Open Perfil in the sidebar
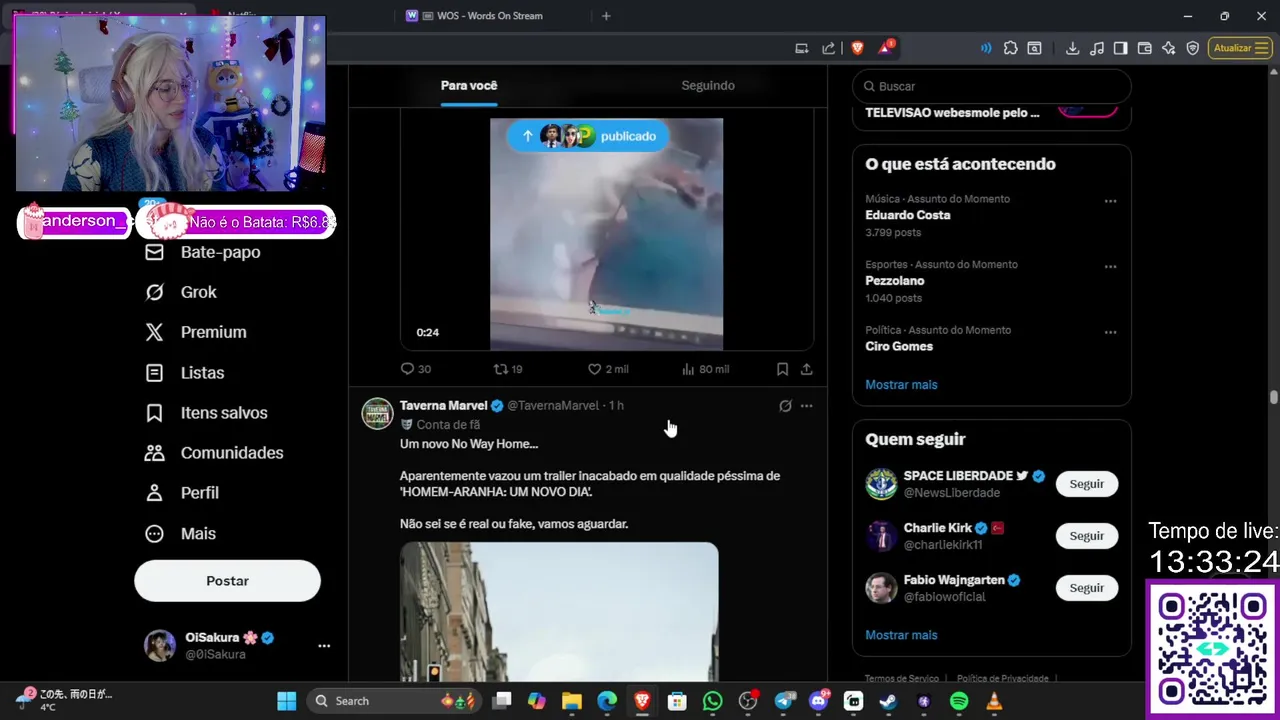 tap(182, 493)
